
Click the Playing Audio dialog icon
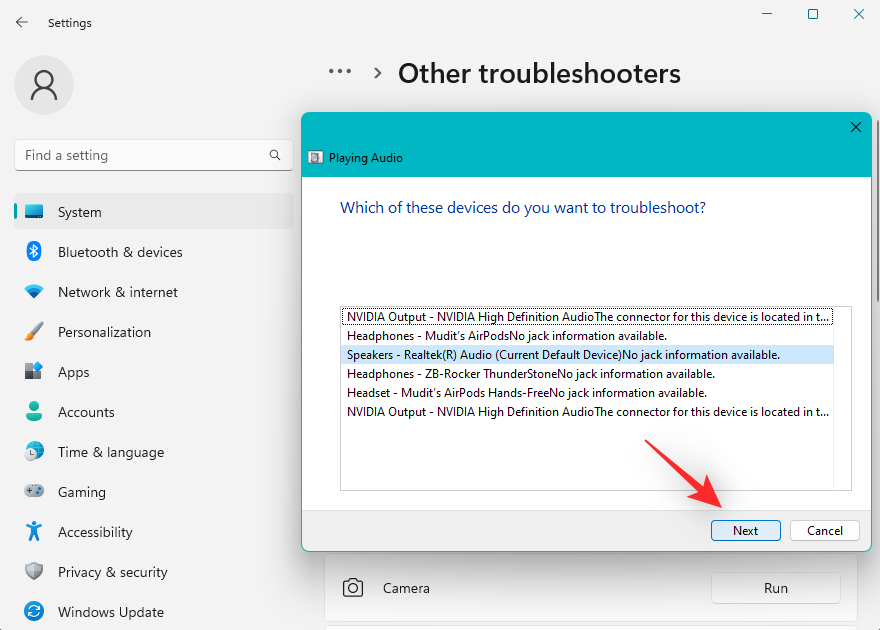[316, 158]
